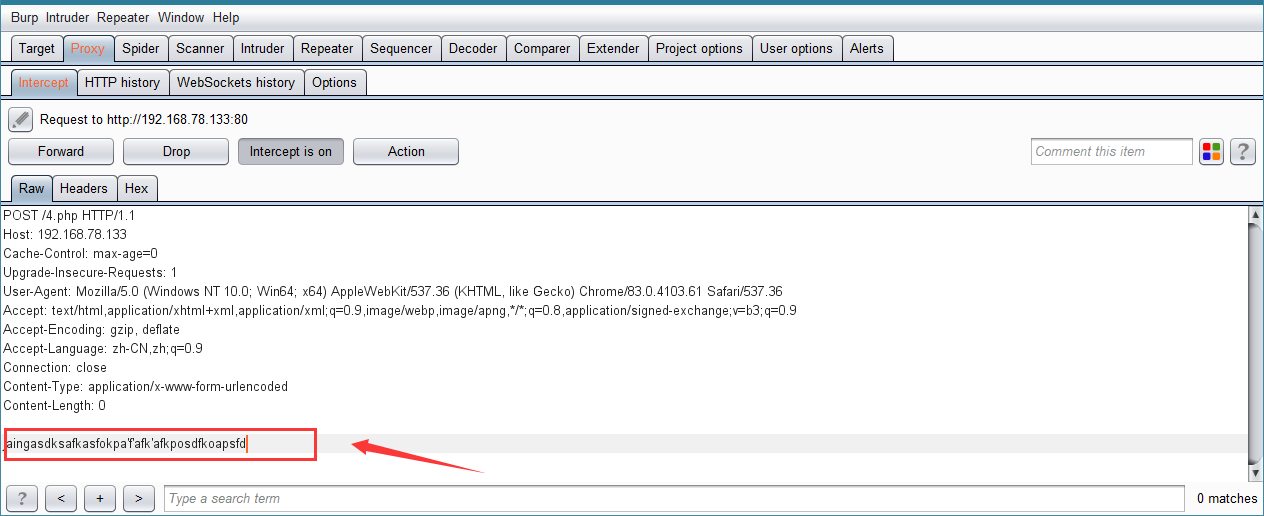This screenshot has width=1264, height=516.
Task: Switch to the Hex view tab
Action: tap(137, 188)
